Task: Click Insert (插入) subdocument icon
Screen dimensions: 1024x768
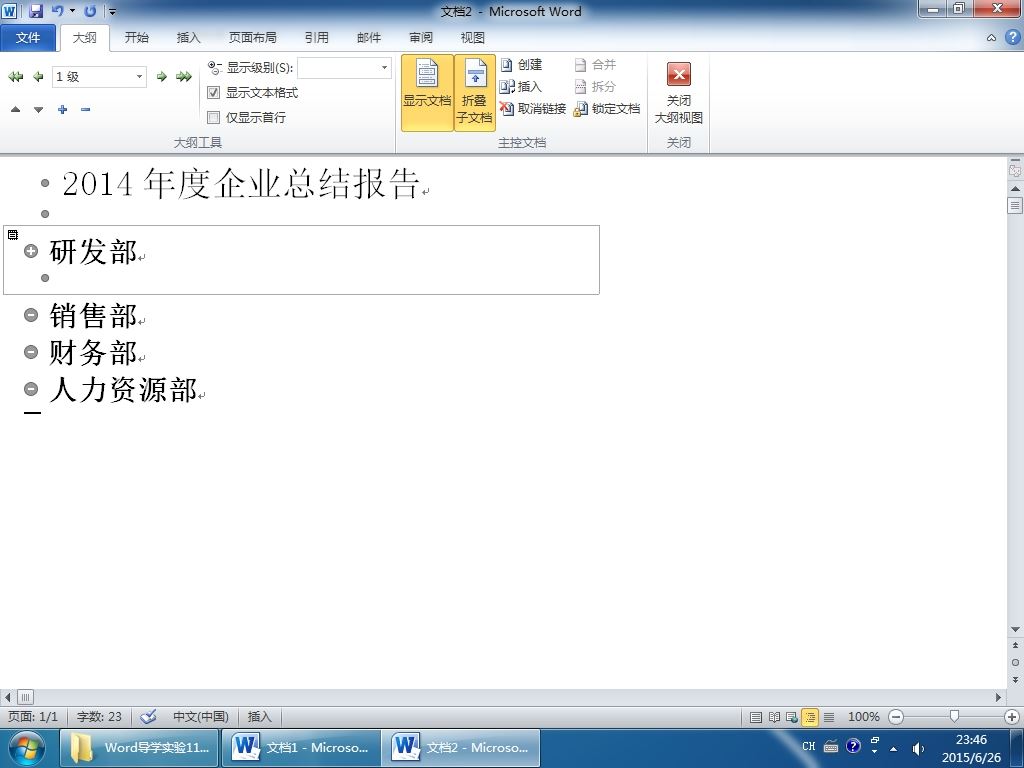Action: [x=520, y=86]
